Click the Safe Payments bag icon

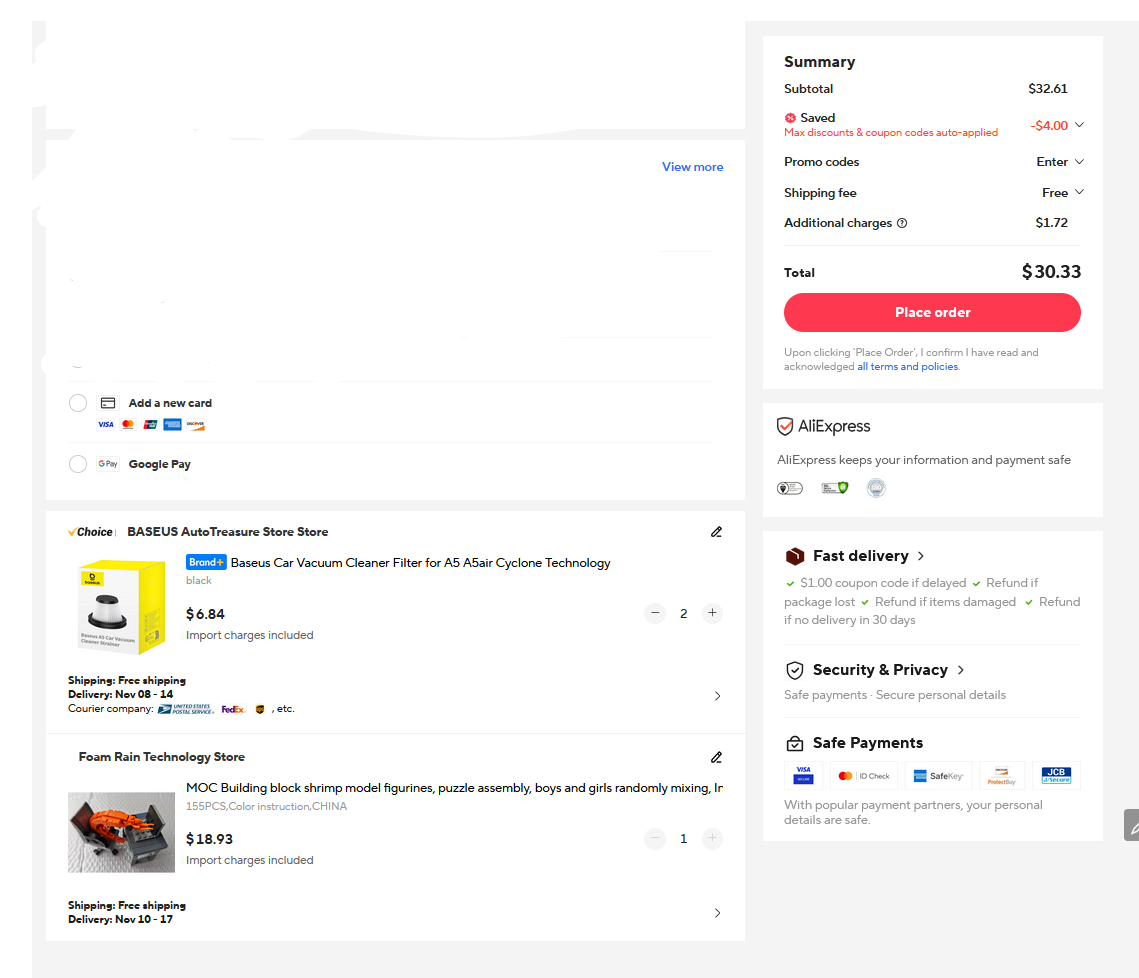point(795,743)
